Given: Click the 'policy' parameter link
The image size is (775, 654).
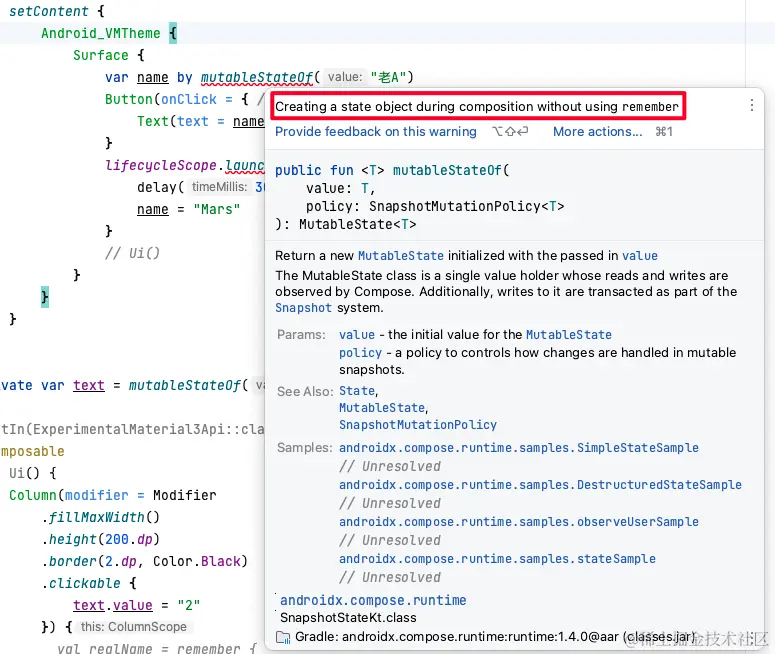Looking at the screenshot, I should pos(360,352).
